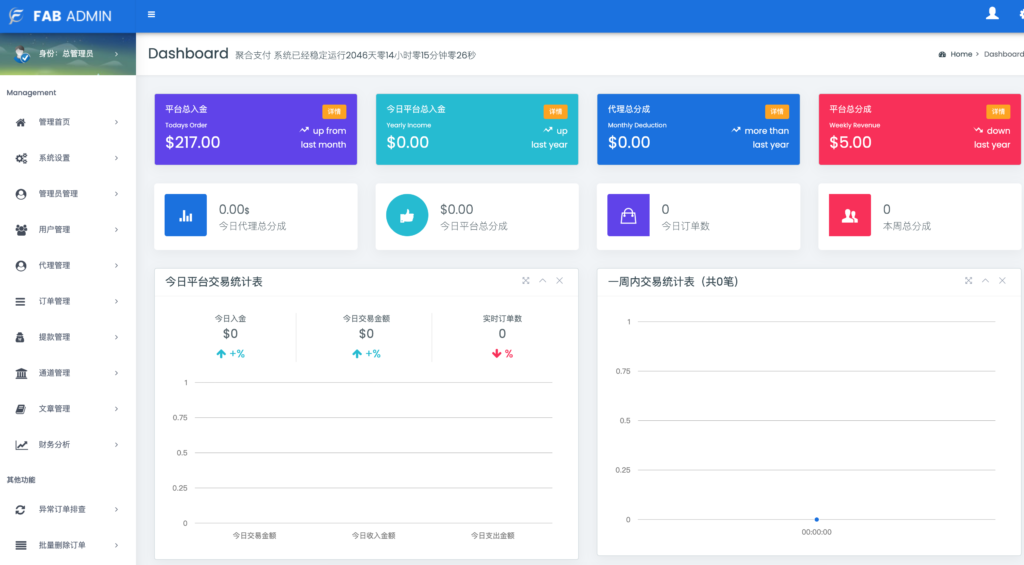This screenshot has height=565, width=1024.
Task: Click the $5.00 amount on red card
Action: 850,142
